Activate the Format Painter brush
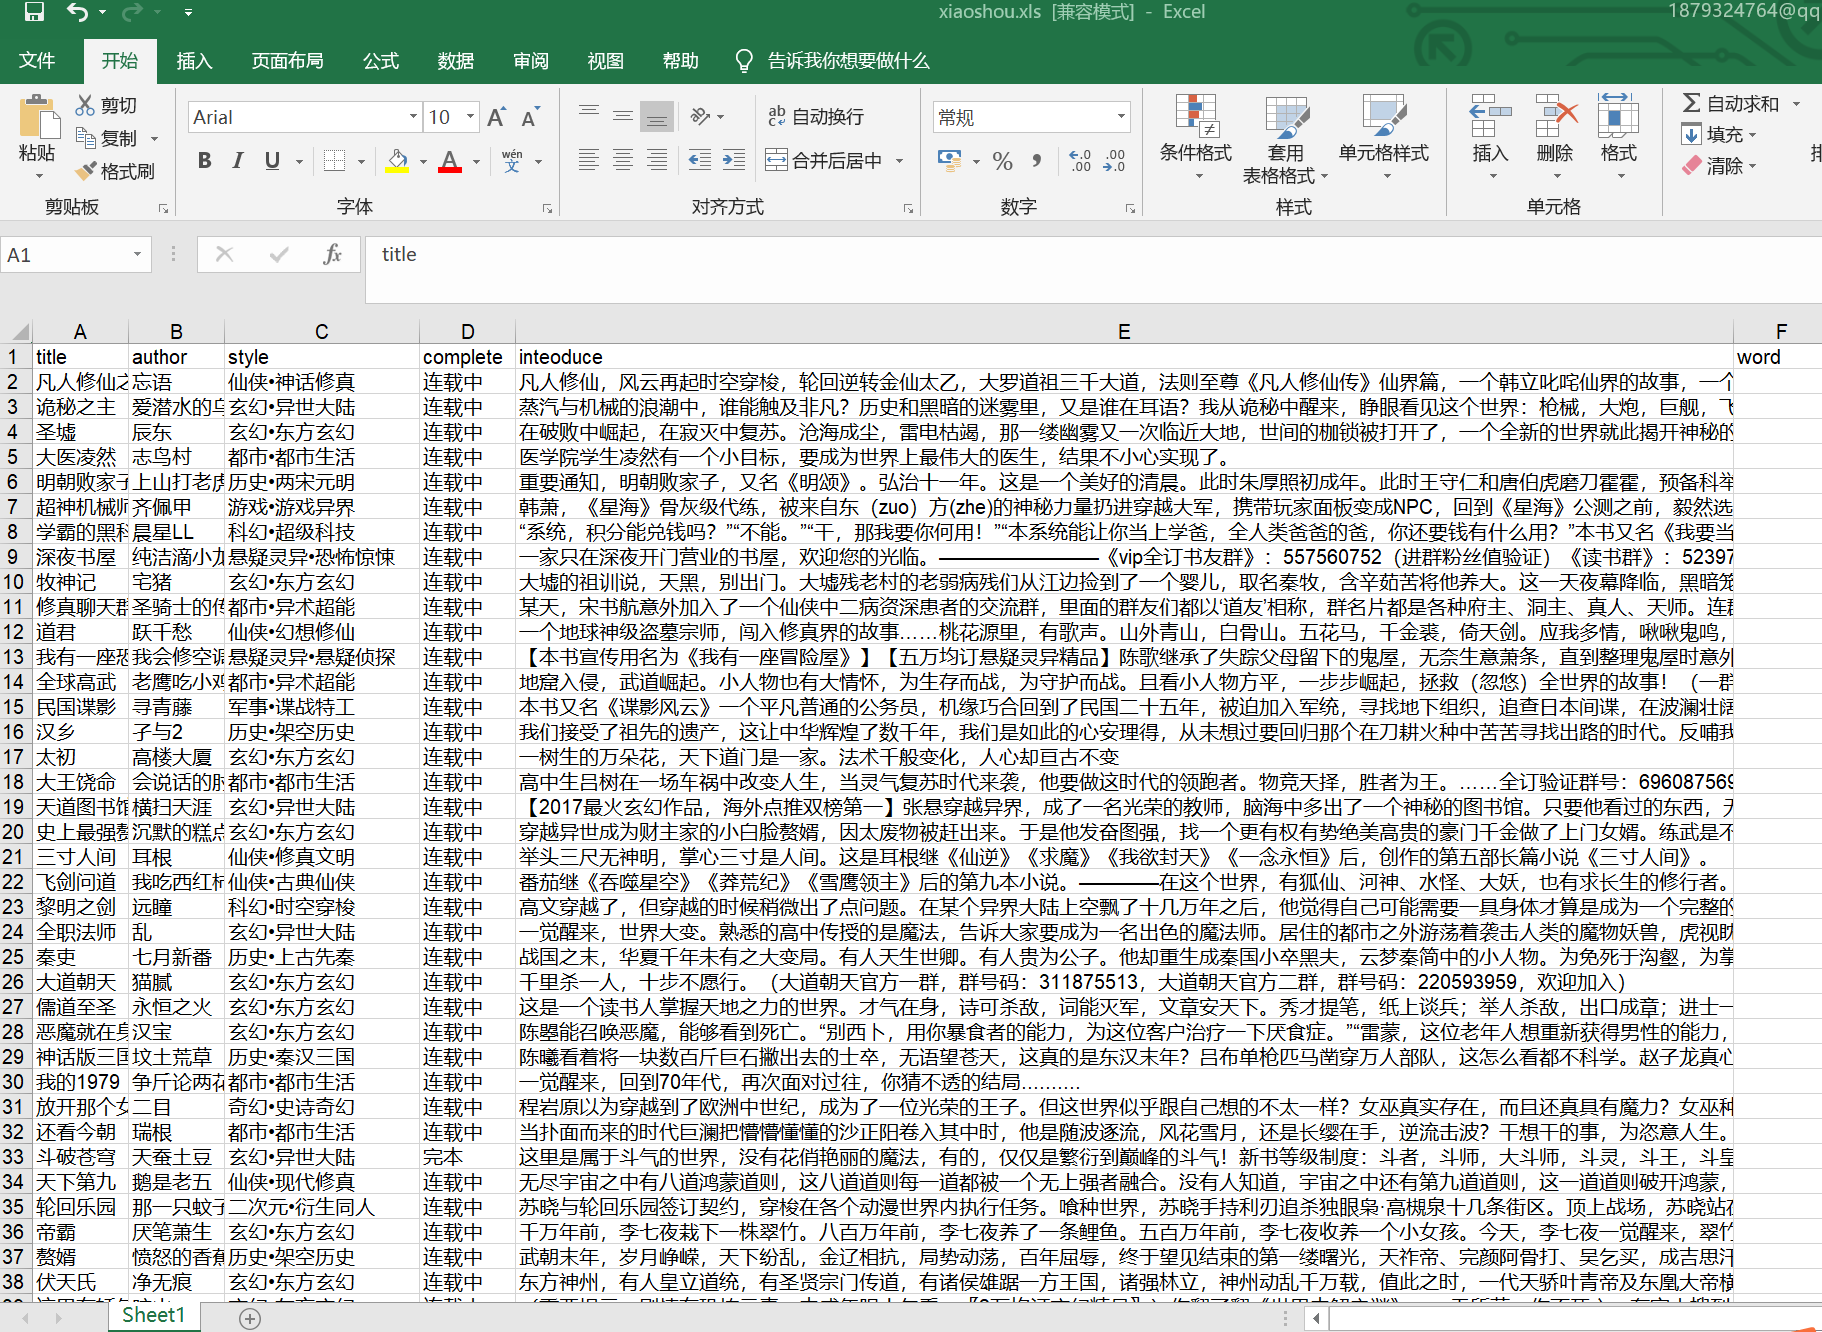The height and width of the screenshot is (1332, 1822). click(x=86, y=170)
